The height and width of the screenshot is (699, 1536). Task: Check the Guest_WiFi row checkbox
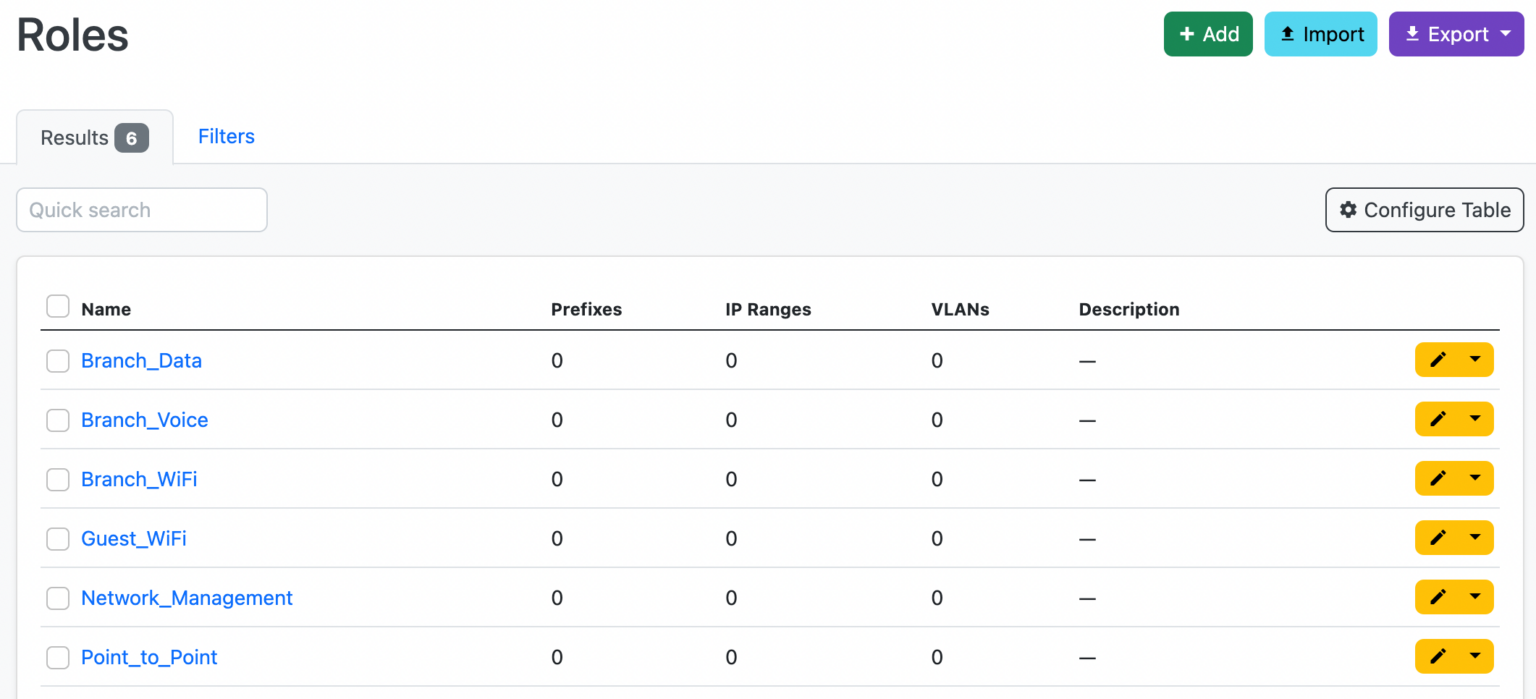point(57,538)
